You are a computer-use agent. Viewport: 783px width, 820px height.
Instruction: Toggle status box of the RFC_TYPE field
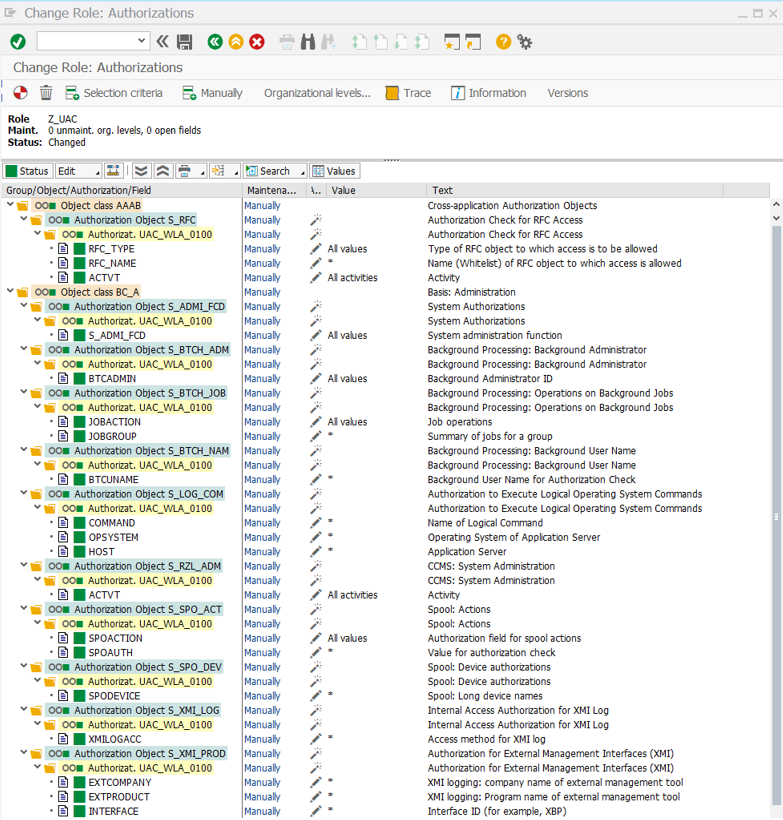pyautogui.click(x=80, y=249)
